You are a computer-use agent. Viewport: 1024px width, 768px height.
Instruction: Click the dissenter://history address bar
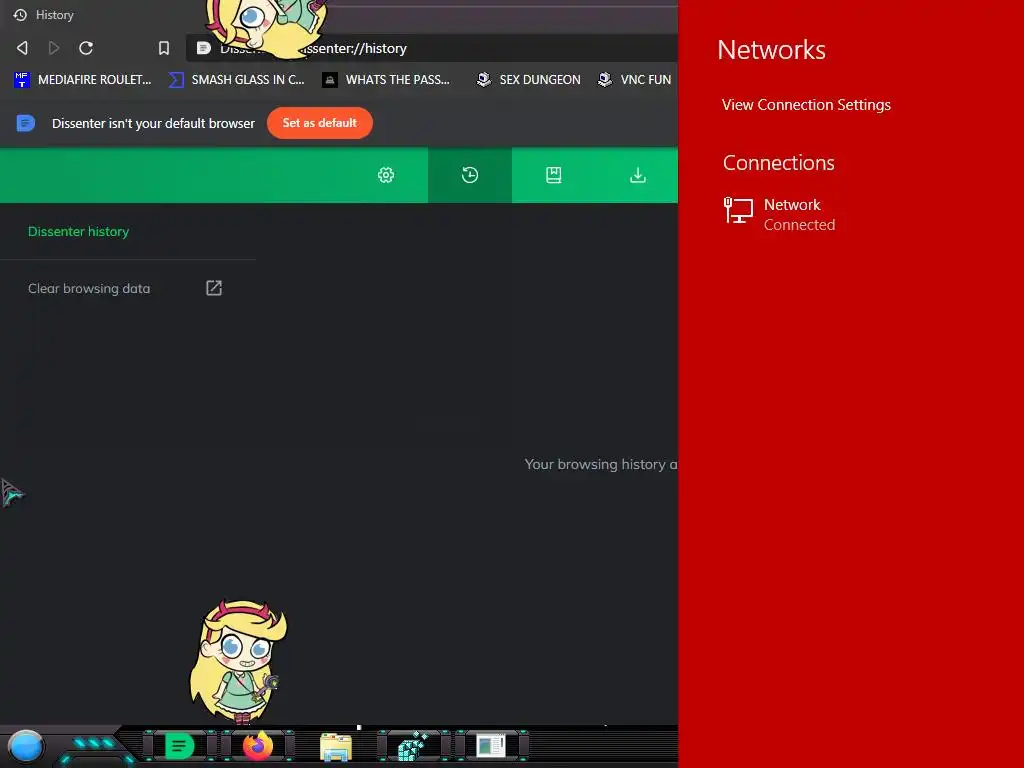pos(434,48)
